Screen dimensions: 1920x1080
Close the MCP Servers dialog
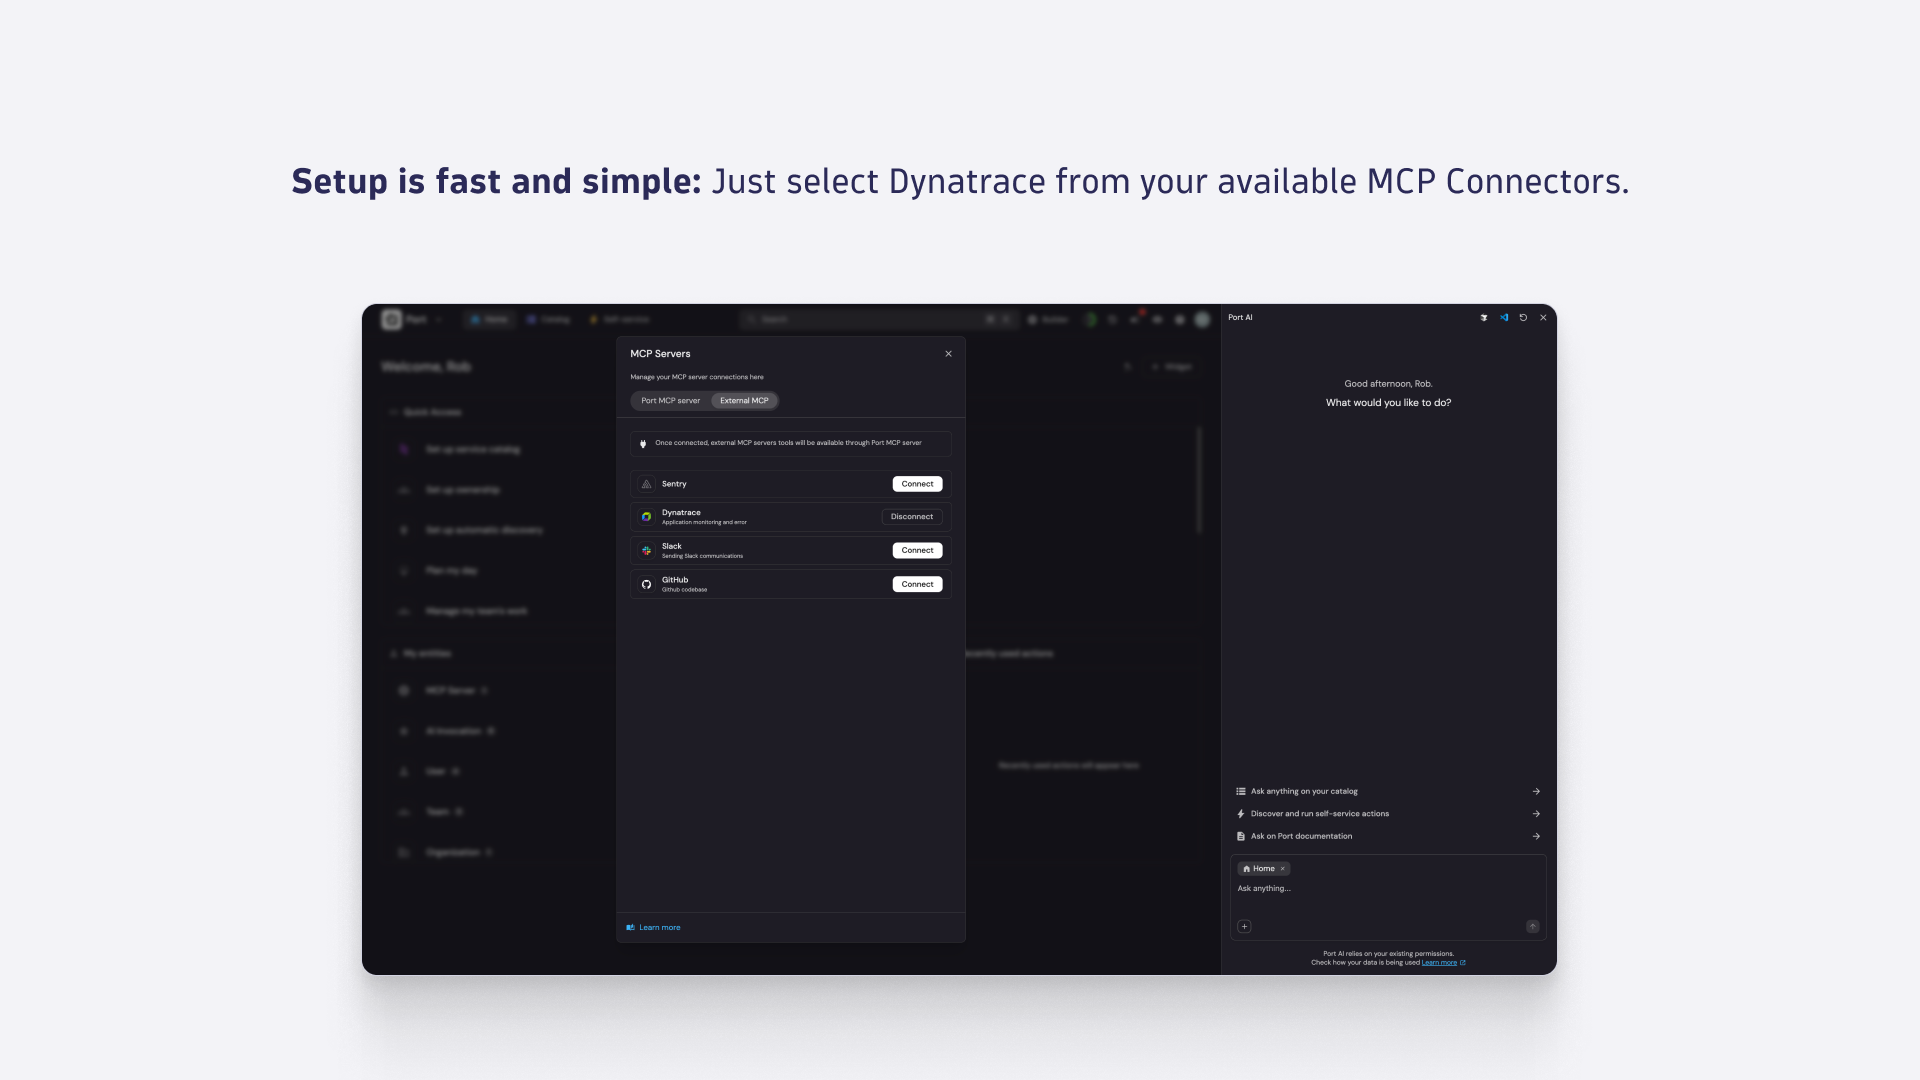coord(949,354)
